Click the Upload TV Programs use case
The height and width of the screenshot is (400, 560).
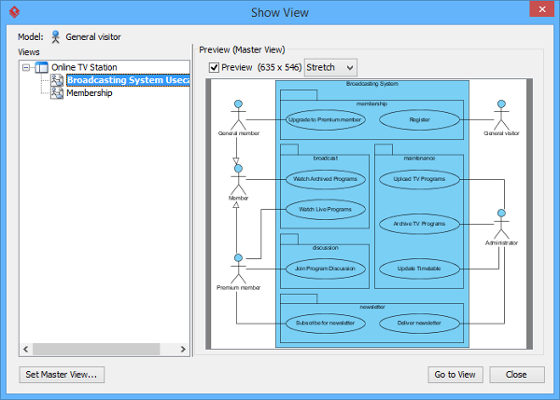[419, 179]
